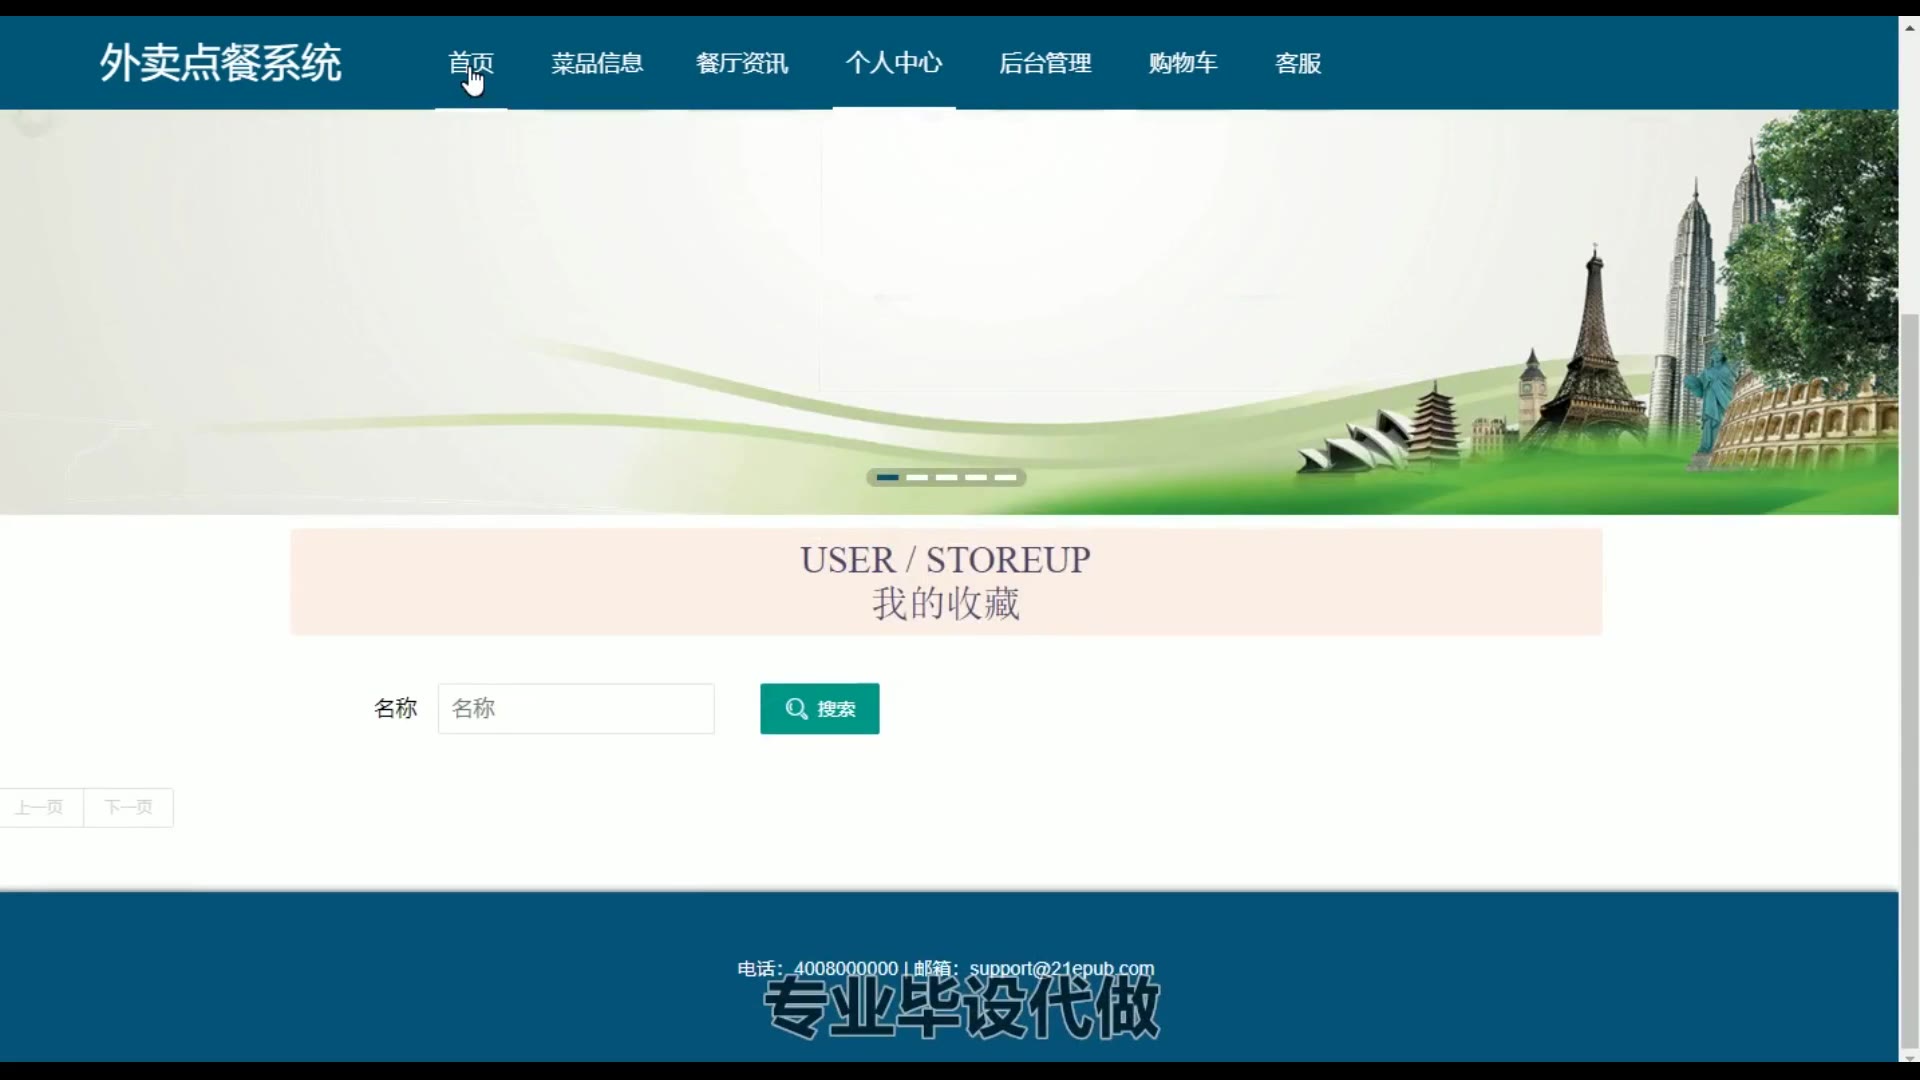Select the first carousel slide indicator
Image resolution: width=1920 pixels, height=1080 pixels.
pyautogui.click(x=887, y=478)
